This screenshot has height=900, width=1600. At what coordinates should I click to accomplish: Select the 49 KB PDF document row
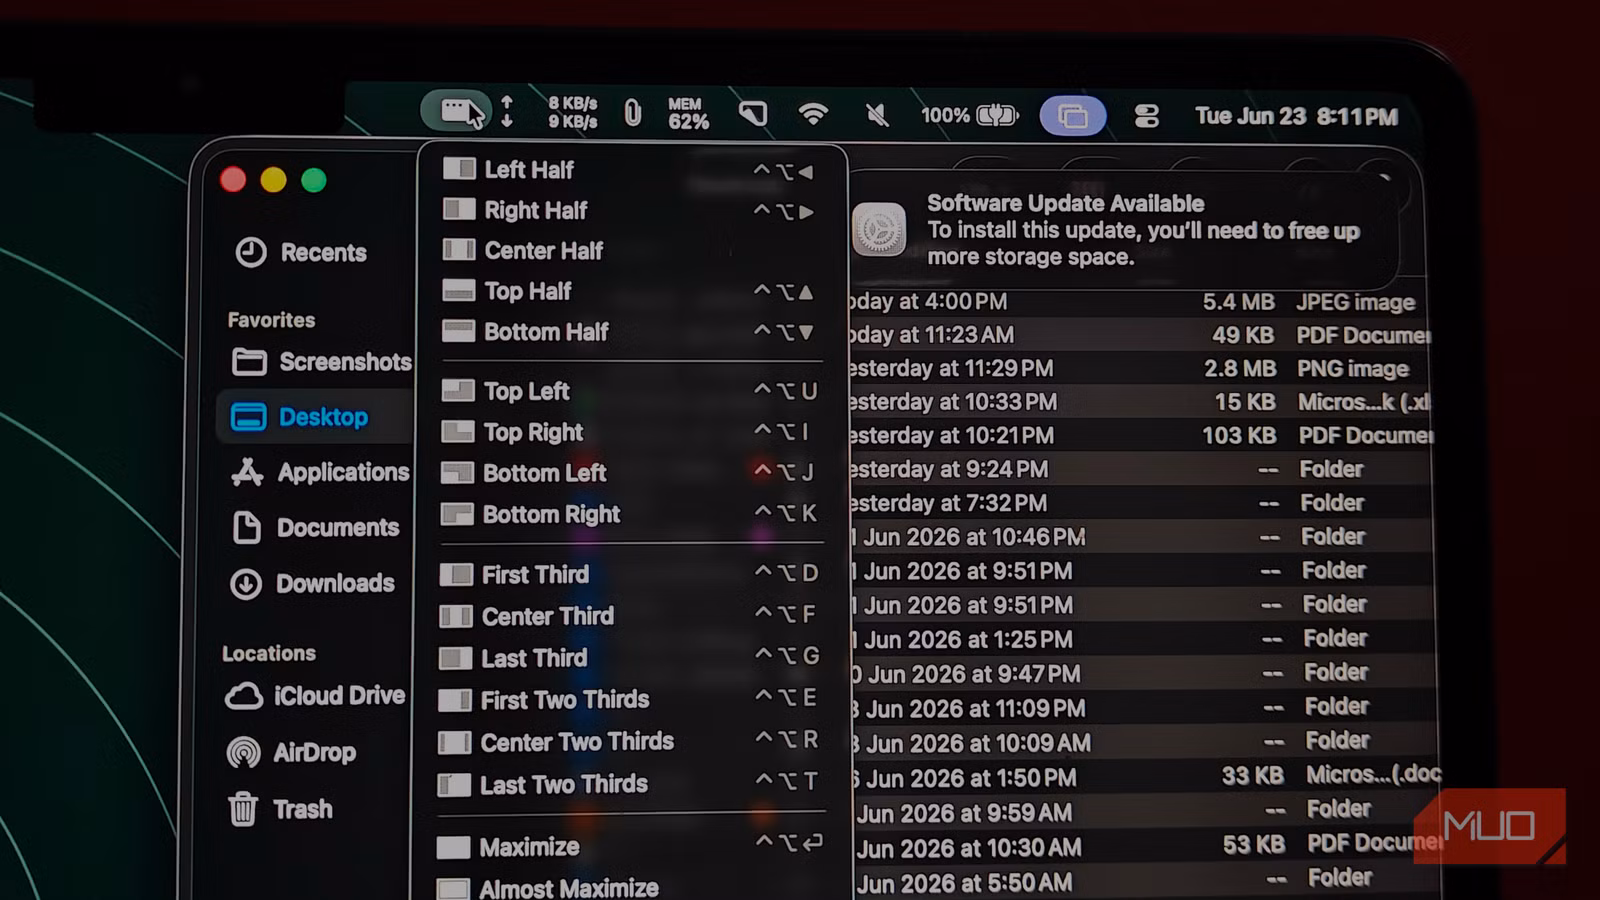click(1138, 335)
